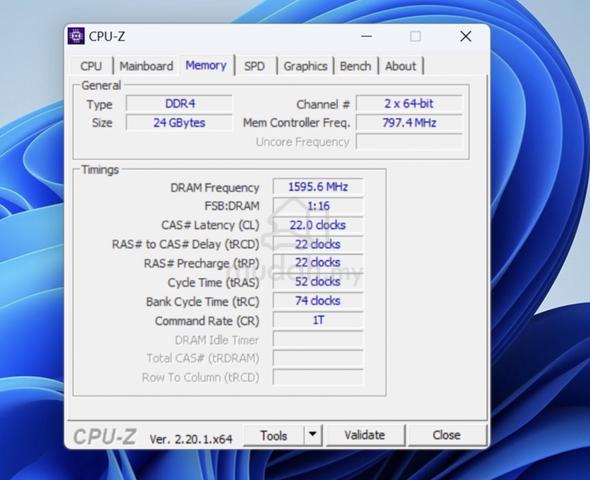The width and height of the screenshot is (590, 480).
Task: Go to the Bench tab
Action: (356, 66)
